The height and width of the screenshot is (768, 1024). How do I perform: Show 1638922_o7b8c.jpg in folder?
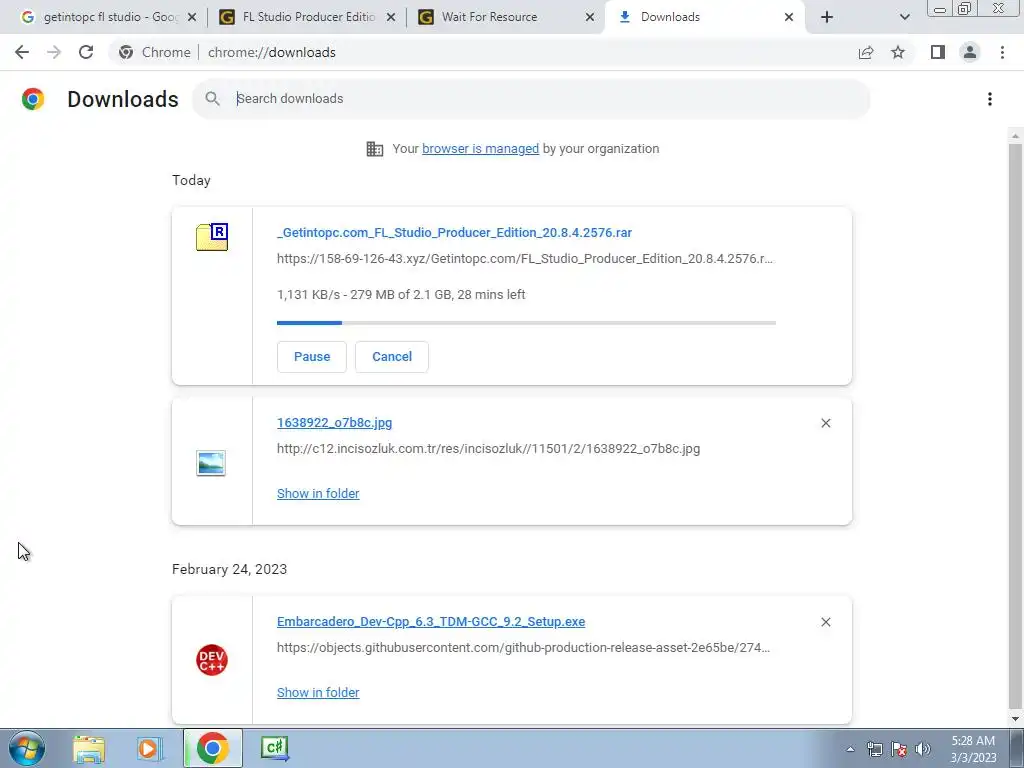[318, 494]
